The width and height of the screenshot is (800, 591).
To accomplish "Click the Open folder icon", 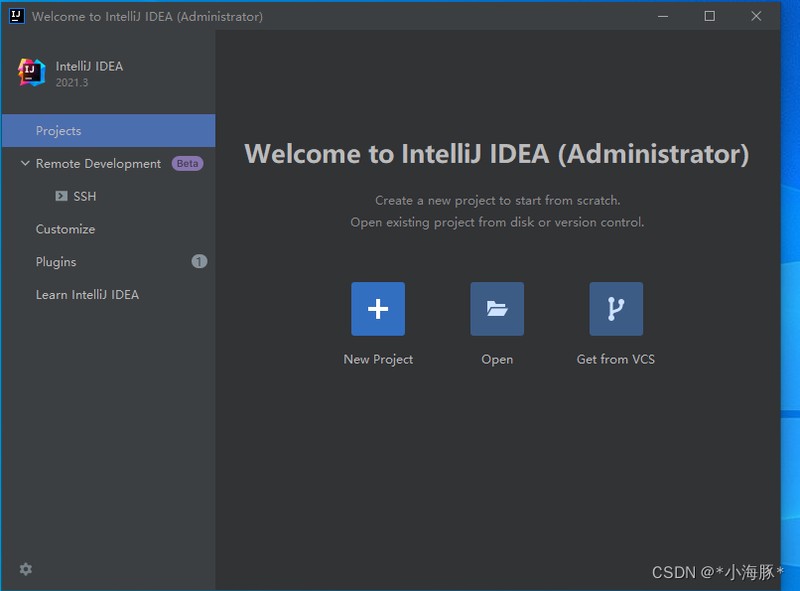I will pyautogui.click(x=497, y=309).
